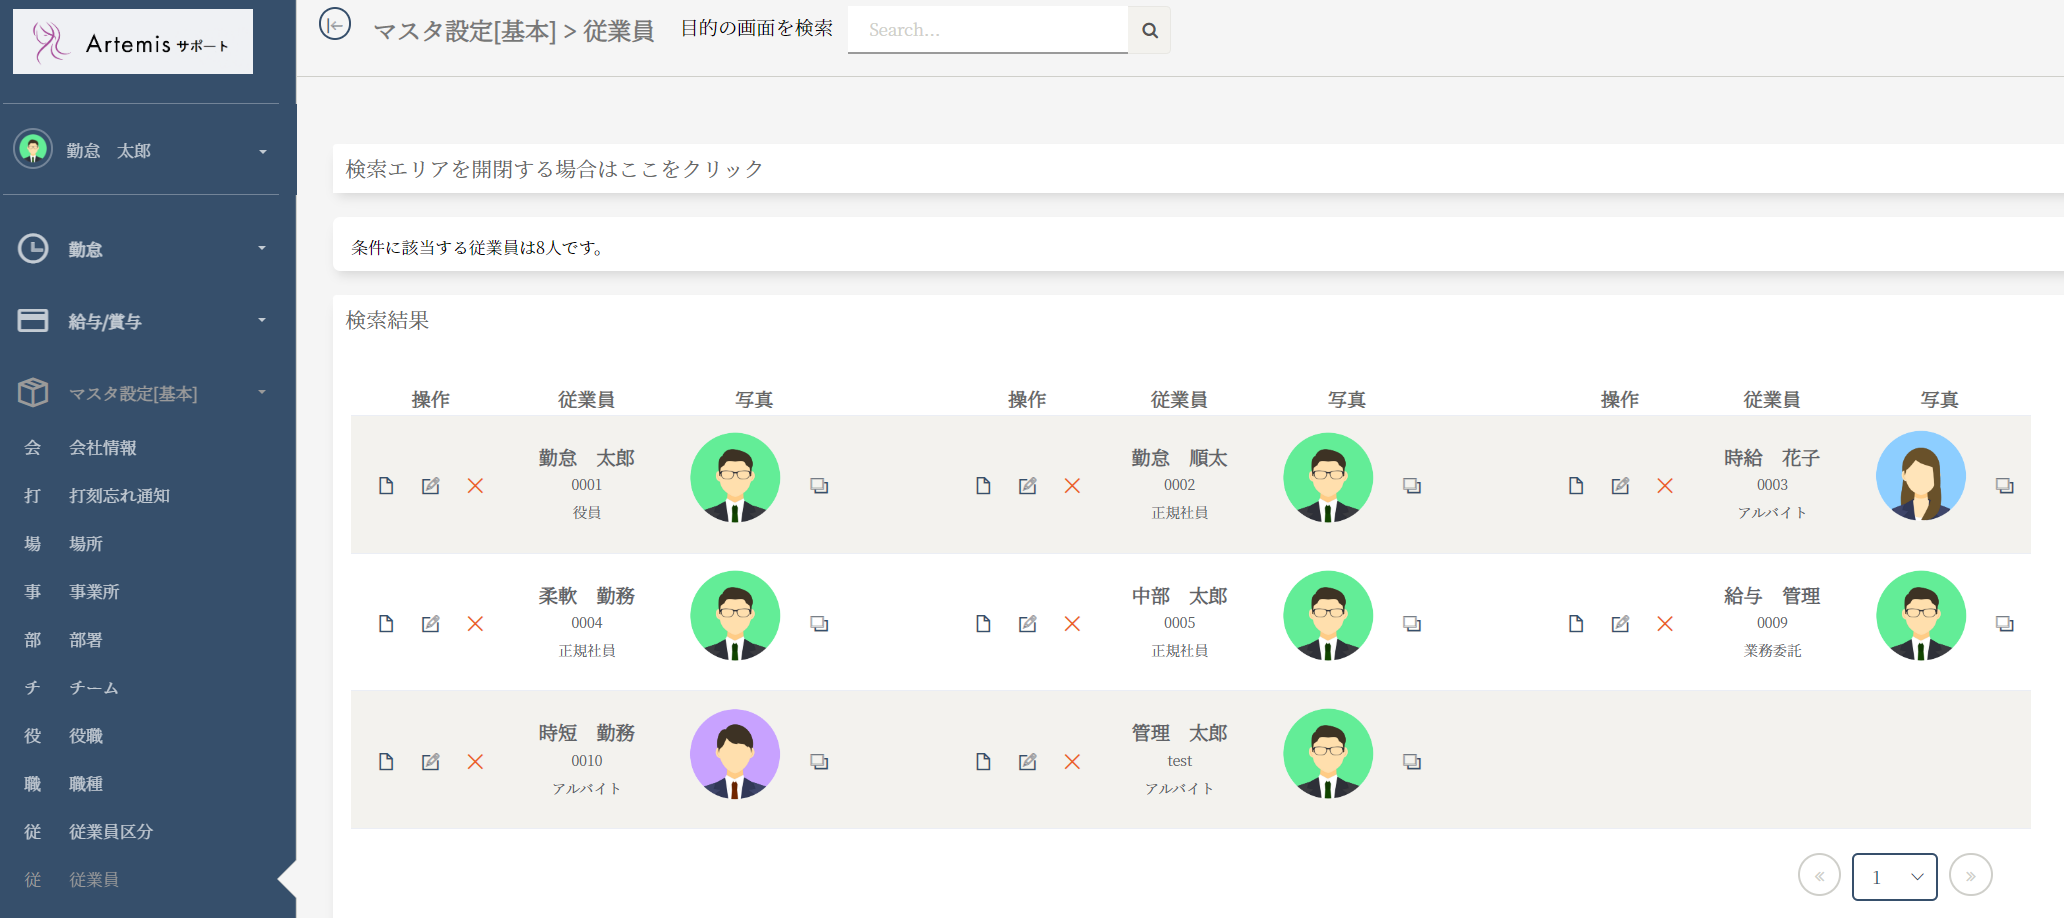Open the 勤怠 太郎 user menu
The image size is (2064, 918).
[142, 151]
